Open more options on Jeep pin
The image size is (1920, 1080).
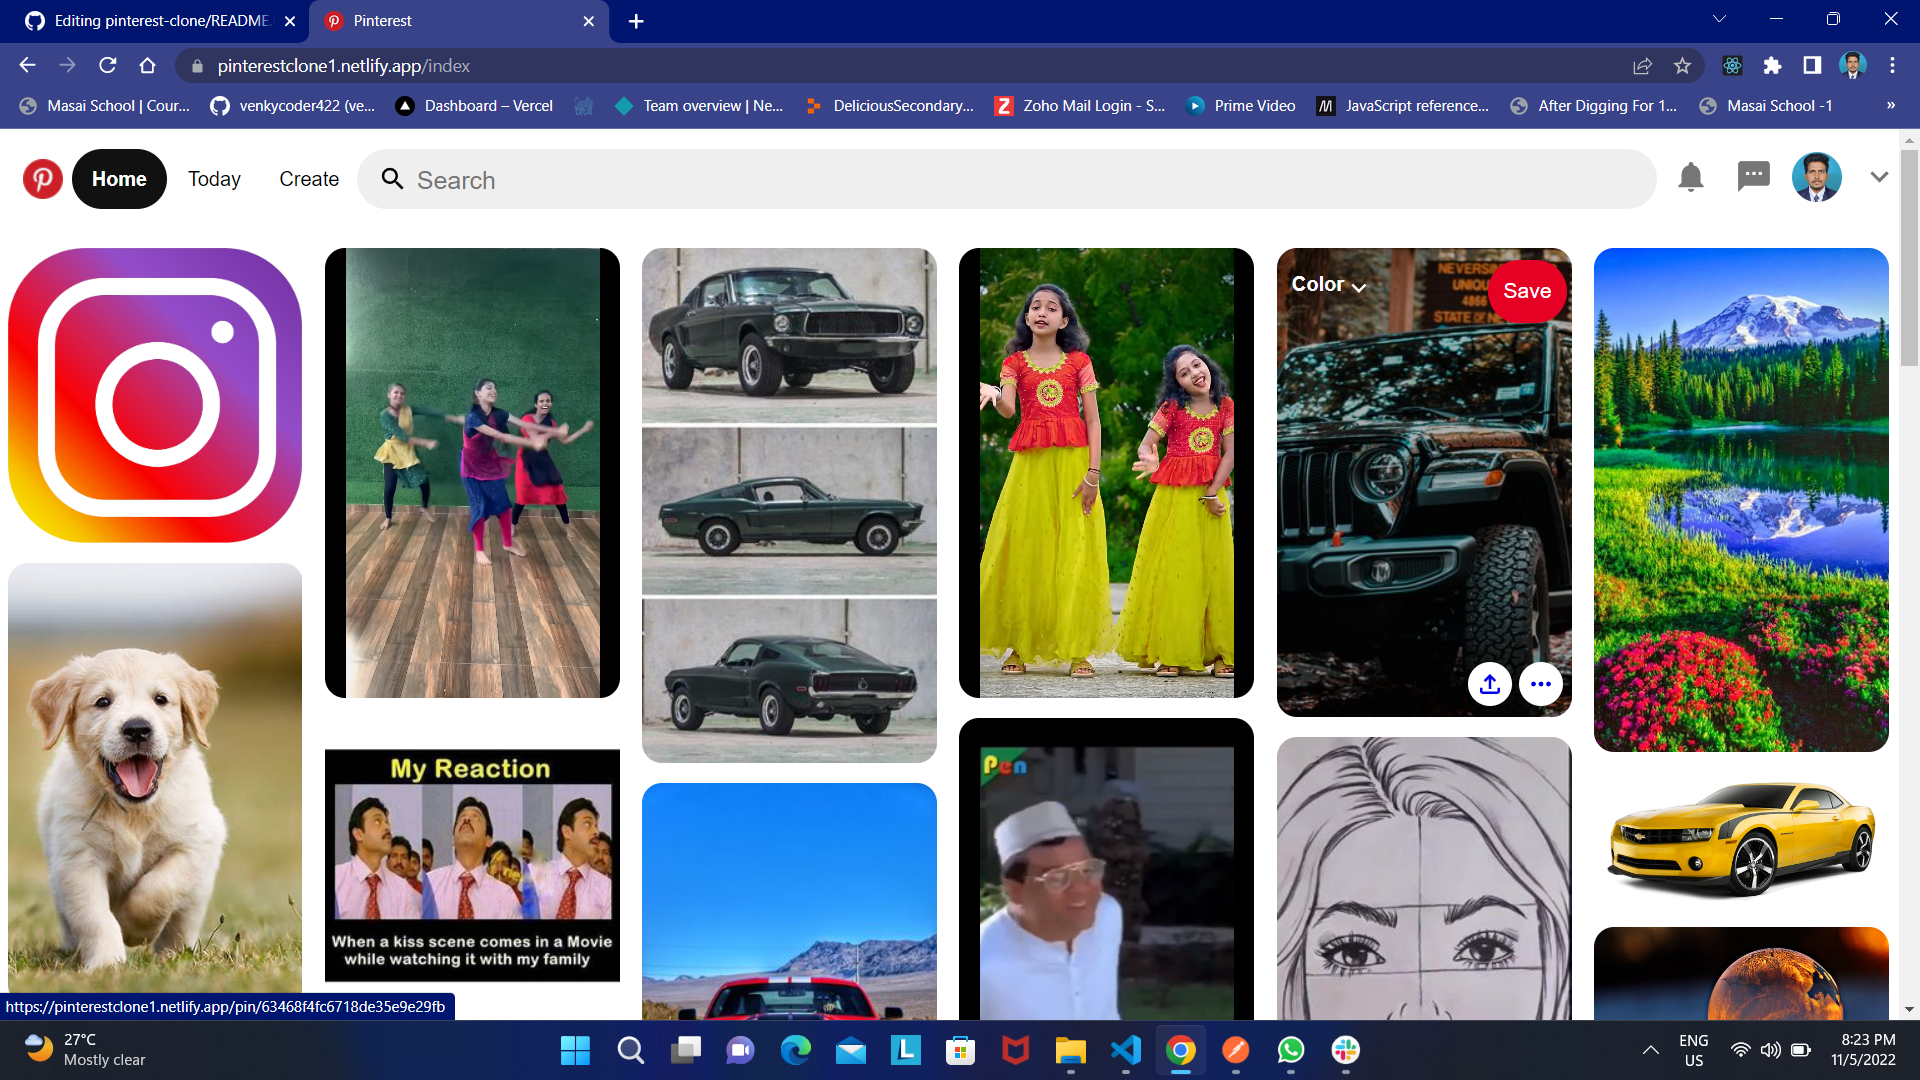click(x=1541, y=685)
